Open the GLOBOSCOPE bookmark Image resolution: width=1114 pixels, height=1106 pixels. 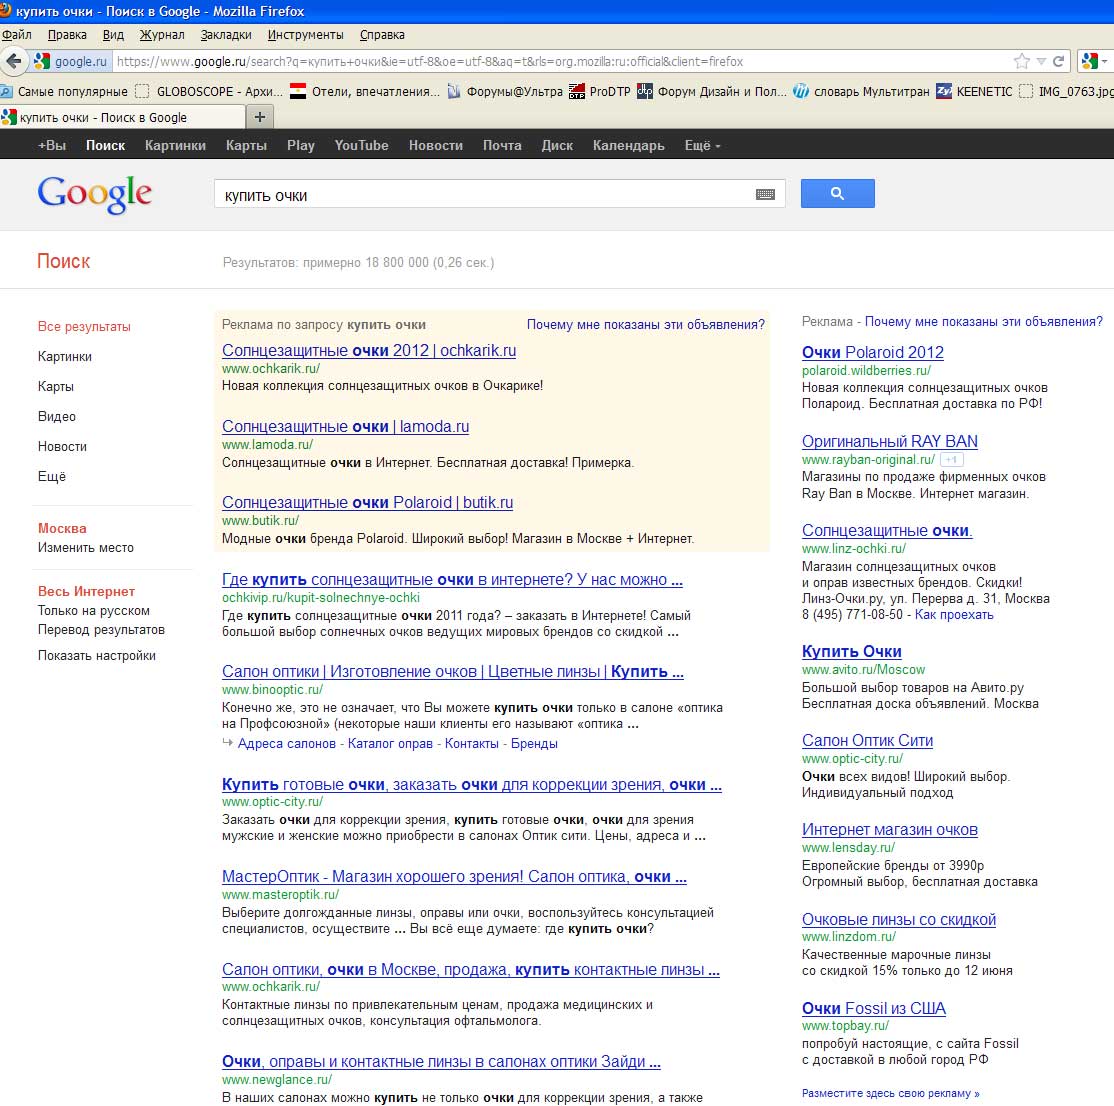[x=210, y=91]
